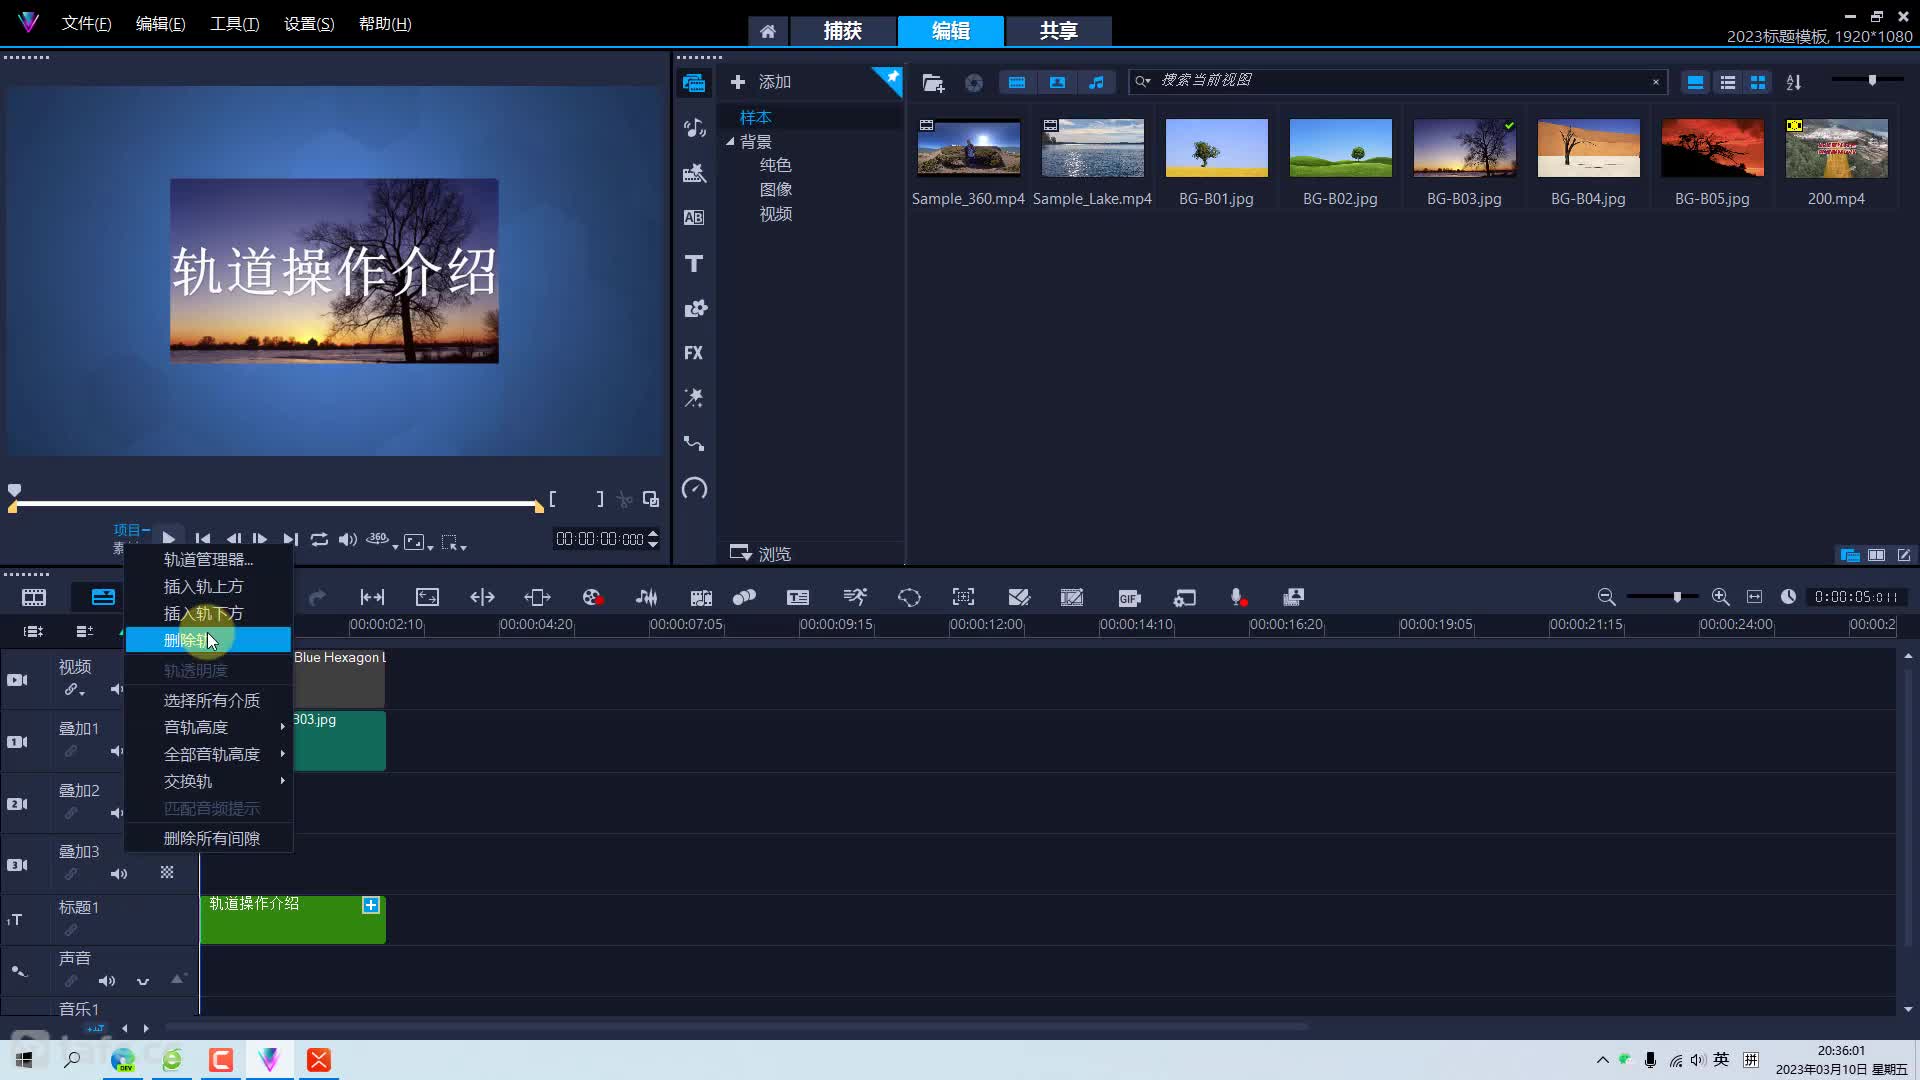The image size is (1920, 1080).
Task: Expand the 交换轨 submenu
Action: pyautogui.click(x=209, y=781)
